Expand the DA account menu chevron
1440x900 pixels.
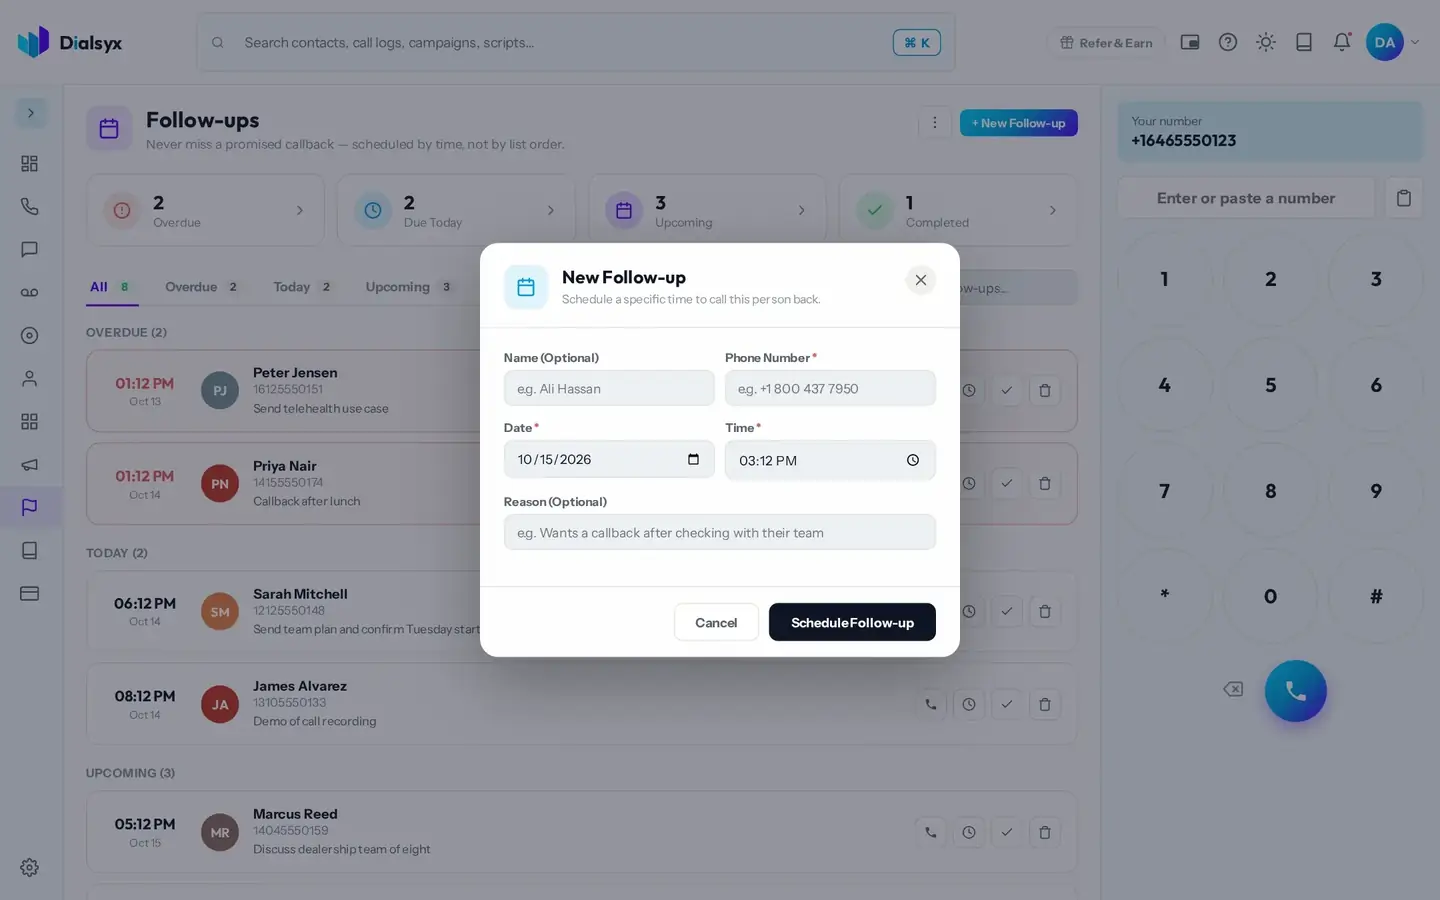[1414, 42]
